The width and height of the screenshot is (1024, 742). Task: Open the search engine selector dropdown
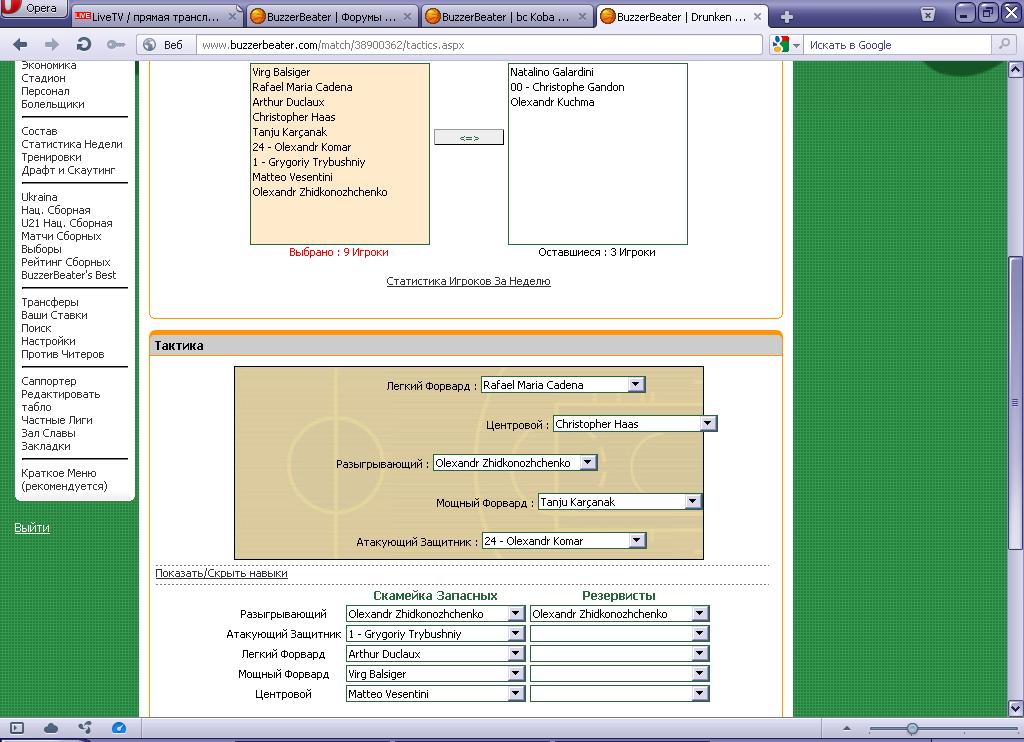(786, 44)
